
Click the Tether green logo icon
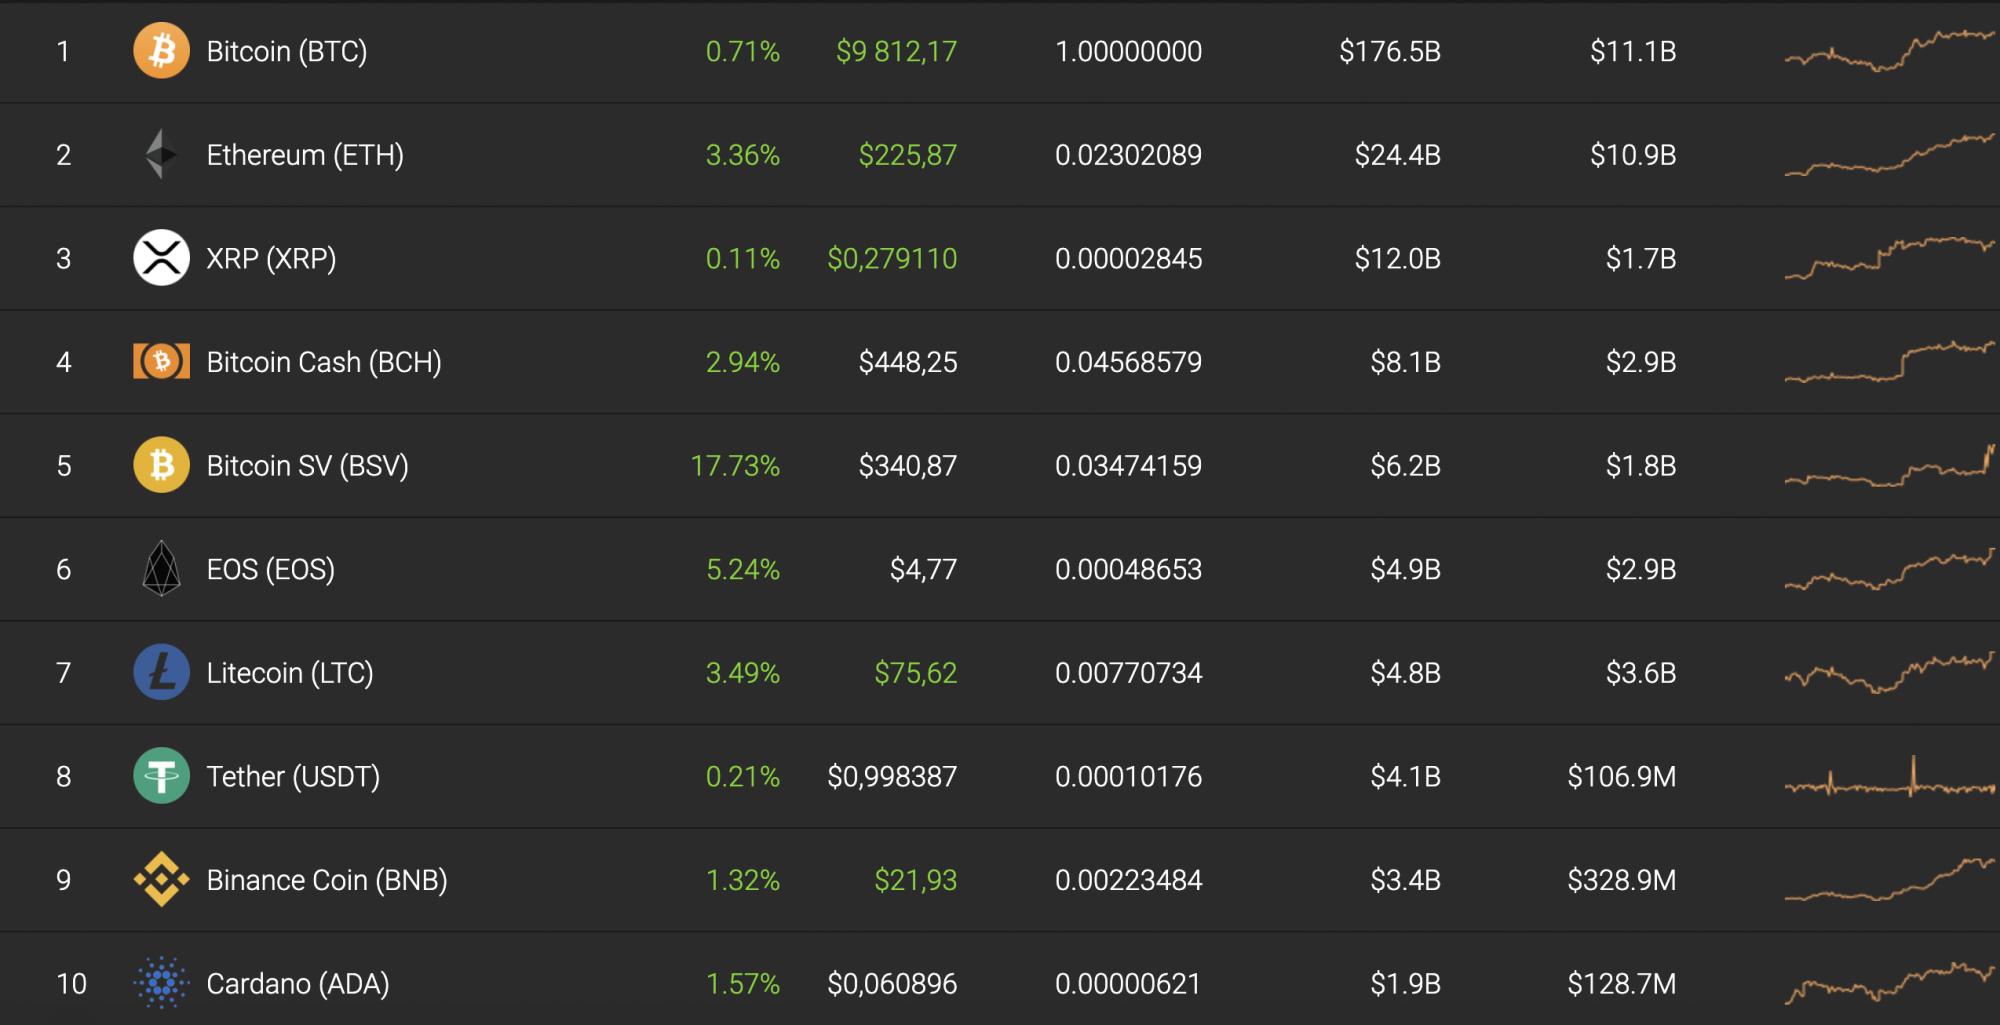click(161, 776)
